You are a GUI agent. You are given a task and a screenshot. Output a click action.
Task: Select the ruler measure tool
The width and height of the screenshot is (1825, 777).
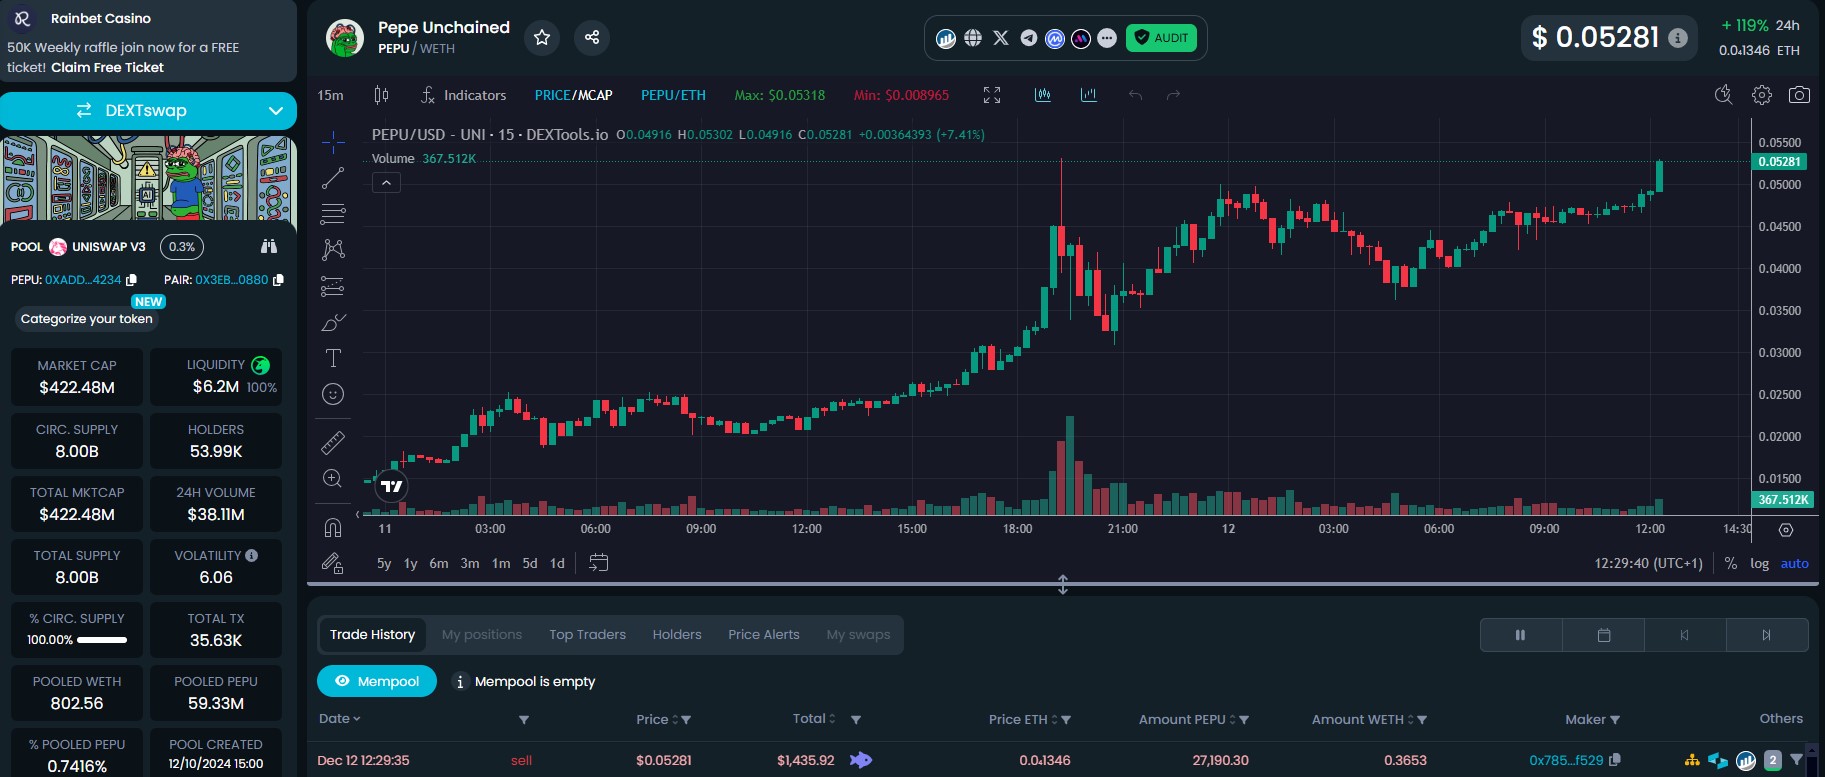pos(333,442)
